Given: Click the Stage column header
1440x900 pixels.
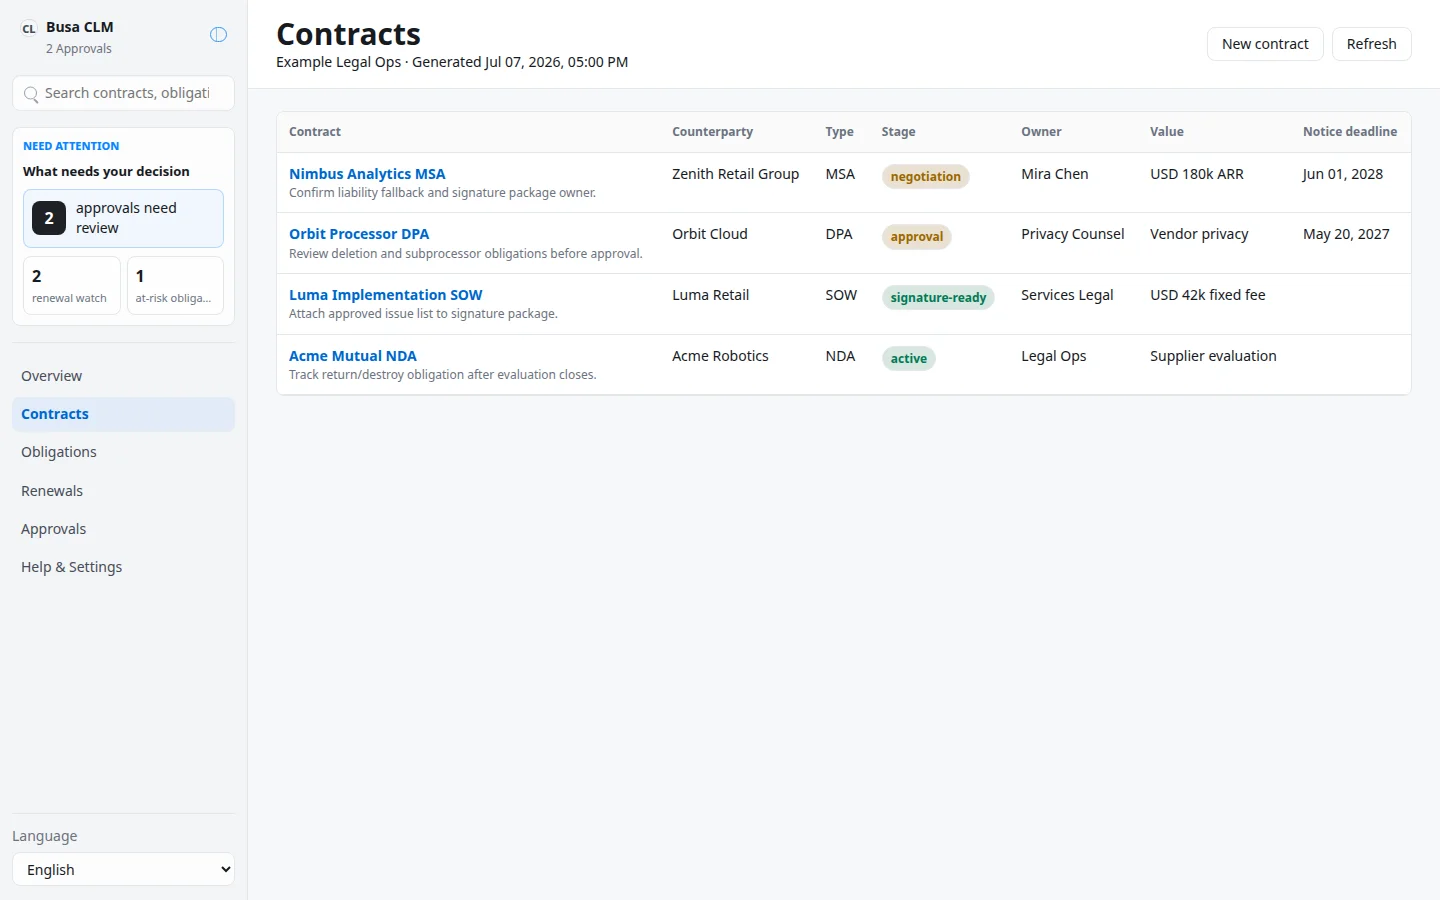Looking at the screenshot, I should [898, 132].
